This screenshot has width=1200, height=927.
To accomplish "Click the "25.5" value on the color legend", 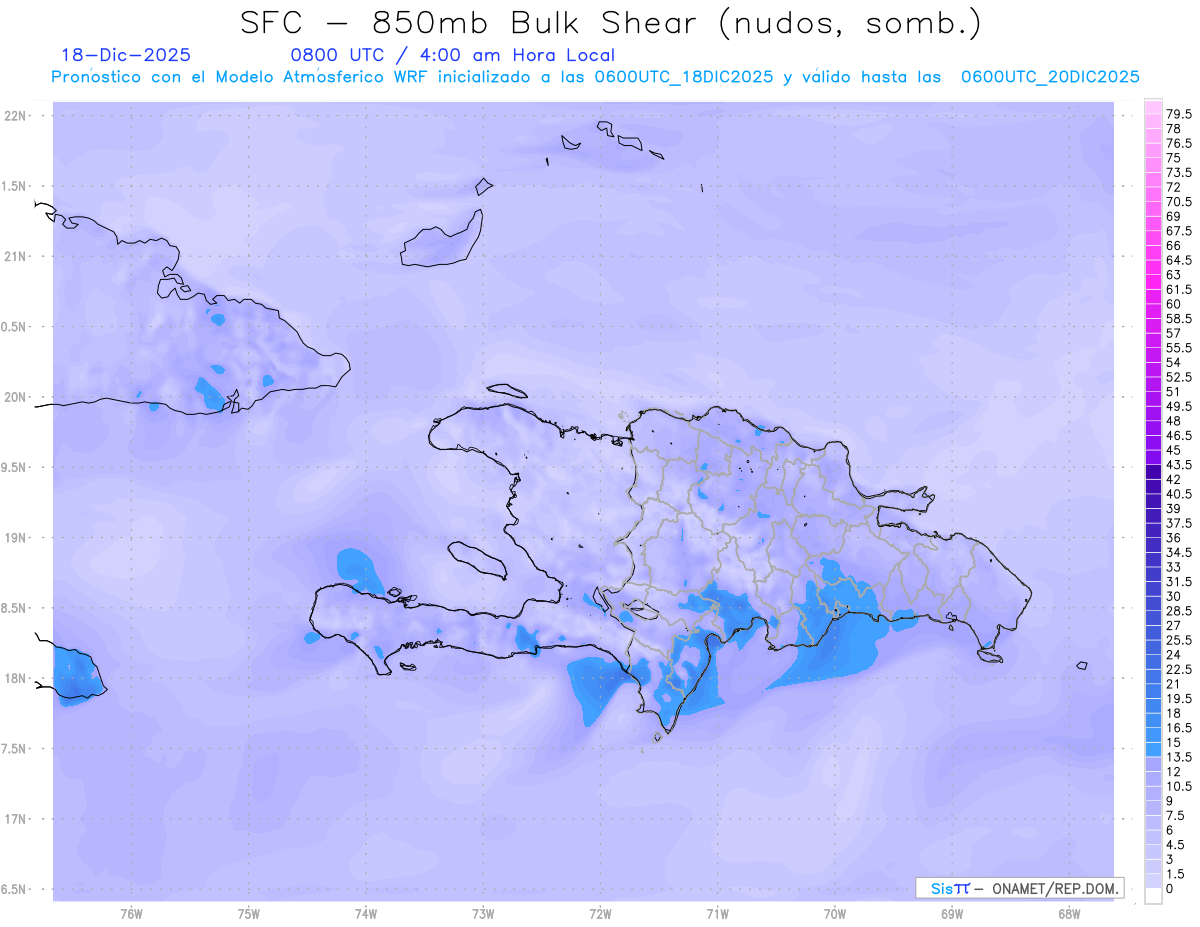I will (1178, 640).
